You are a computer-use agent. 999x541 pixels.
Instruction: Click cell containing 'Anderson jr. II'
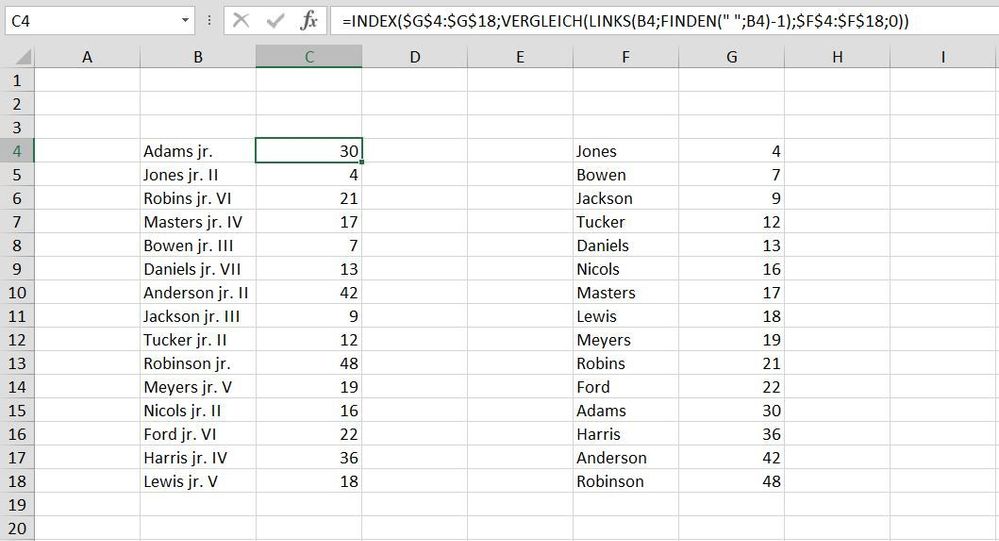[x=198, y=292]
